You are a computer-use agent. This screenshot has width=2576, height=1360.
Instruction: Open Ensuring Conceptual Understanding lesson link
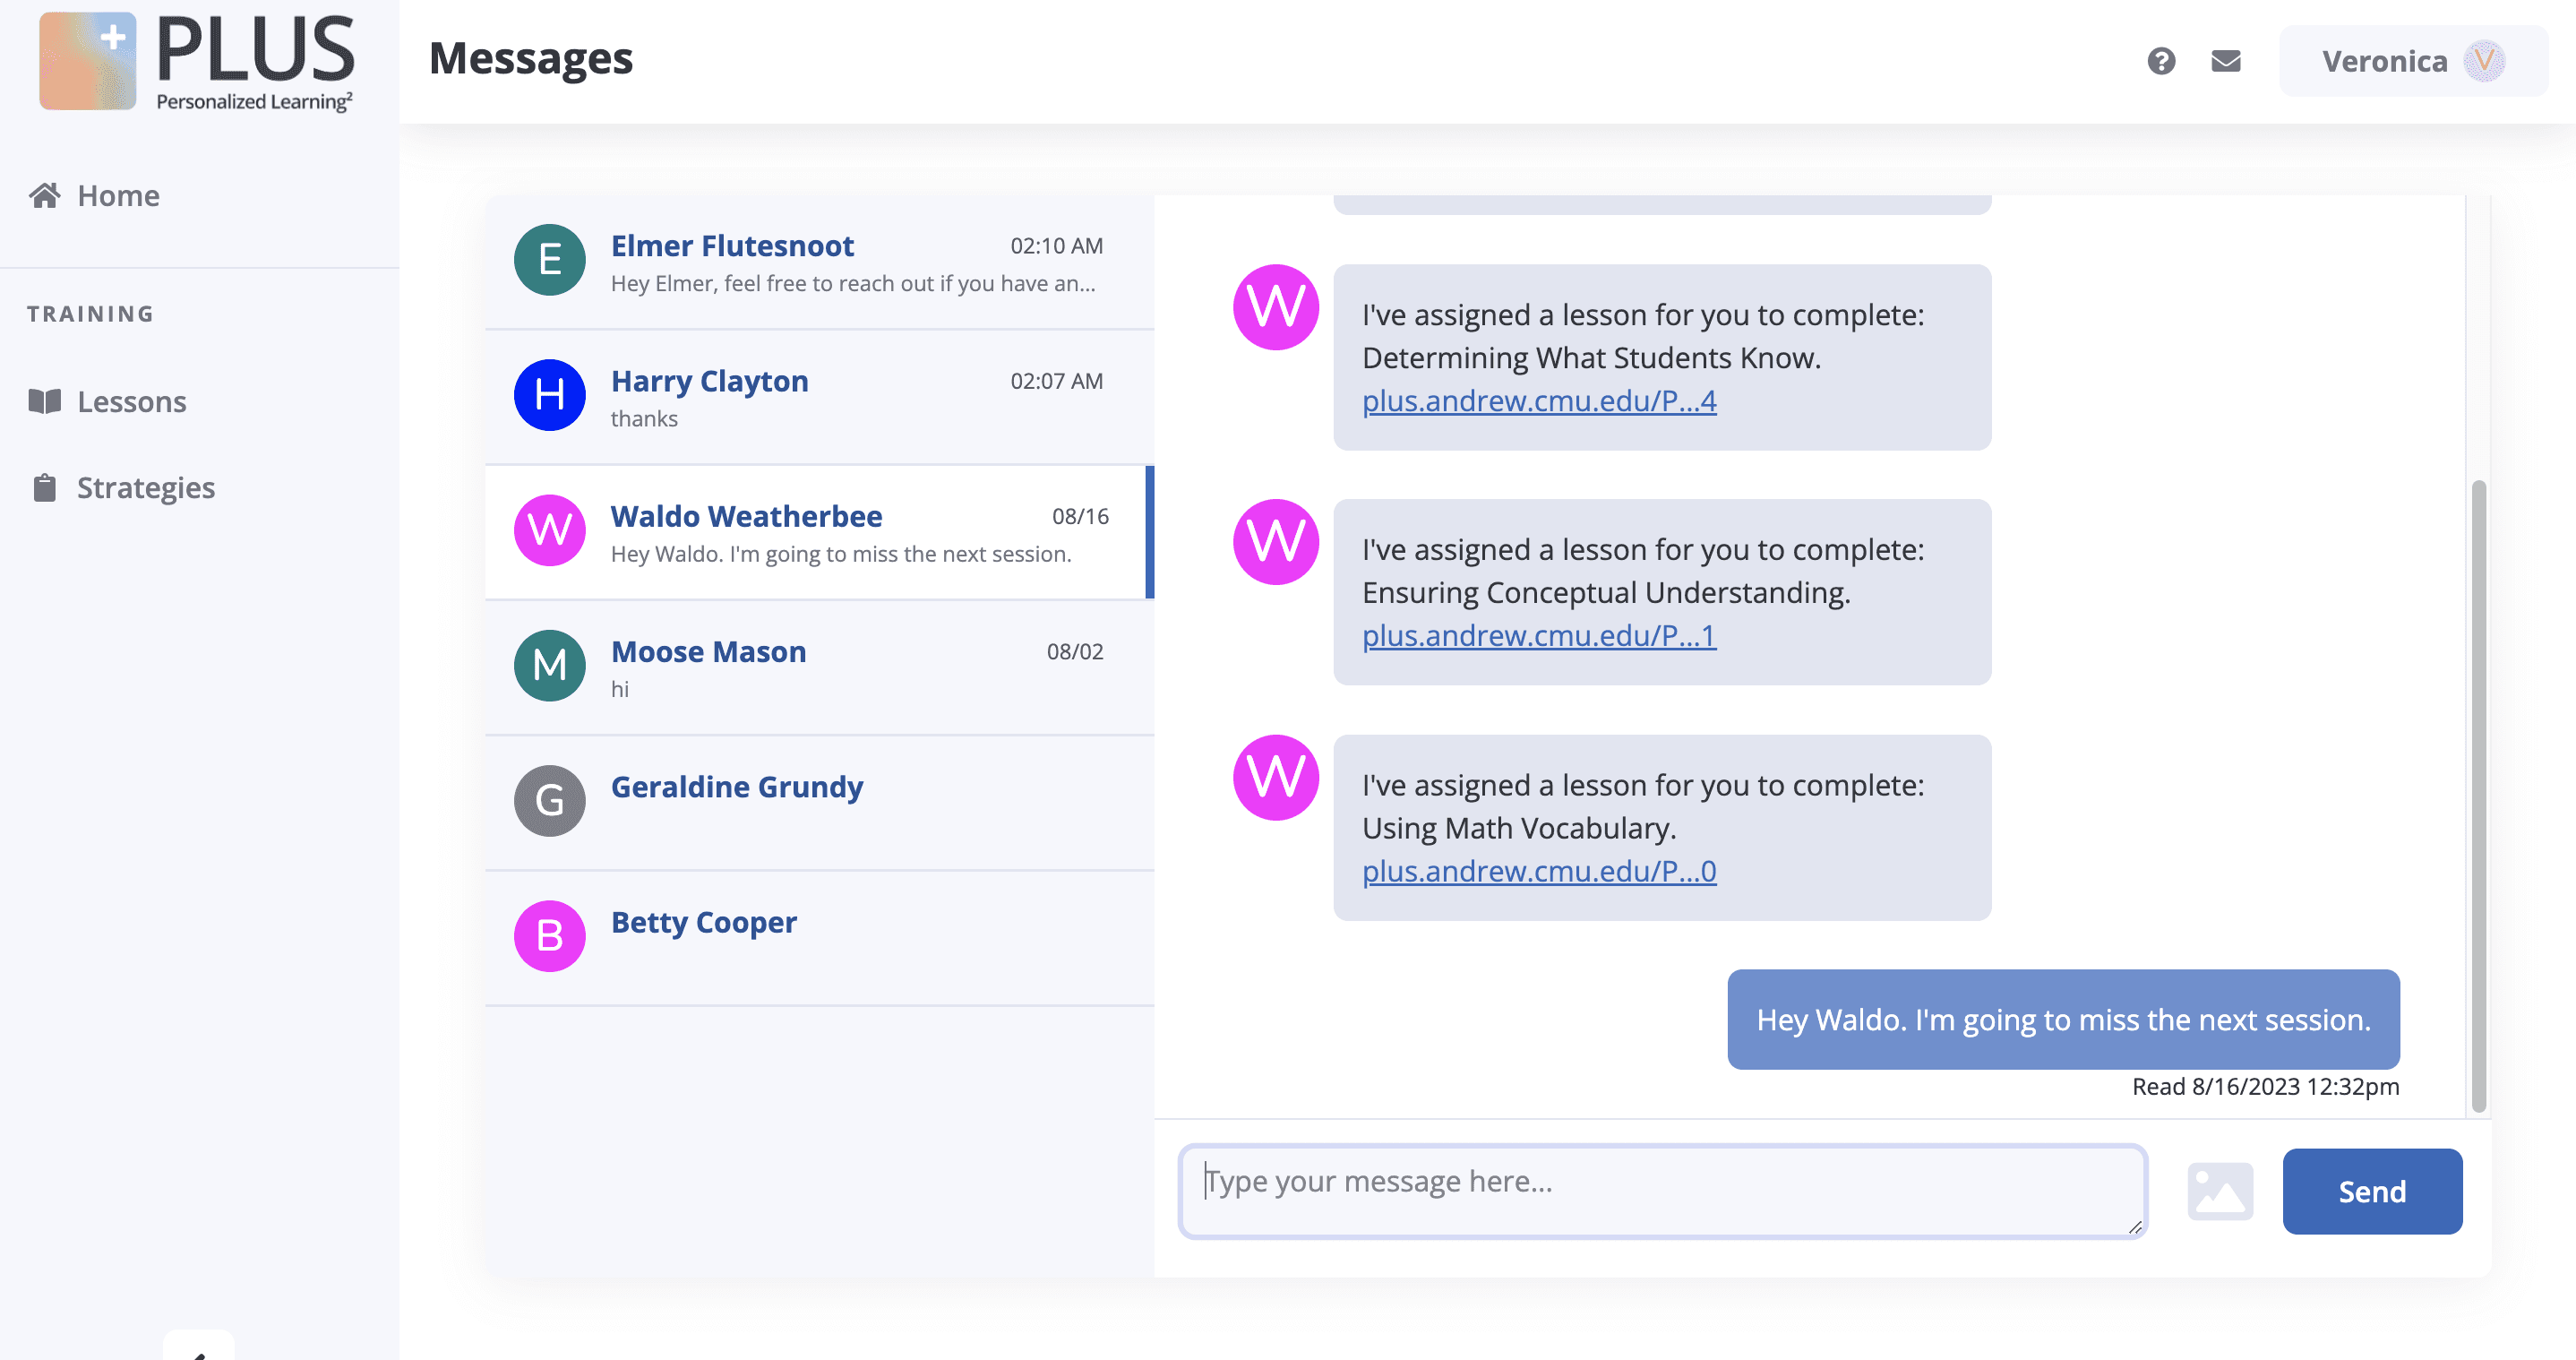(x=1538, y=636)
